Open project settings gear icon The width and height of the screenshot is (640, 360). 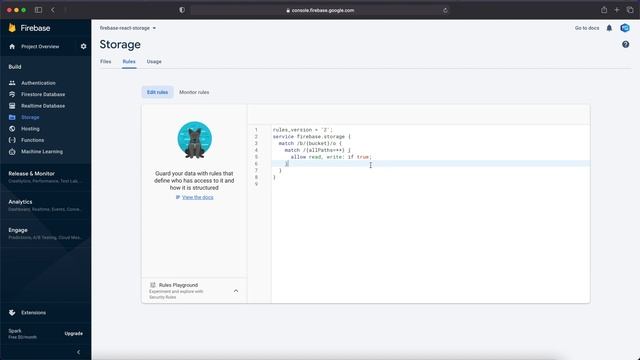pos(83,47)
